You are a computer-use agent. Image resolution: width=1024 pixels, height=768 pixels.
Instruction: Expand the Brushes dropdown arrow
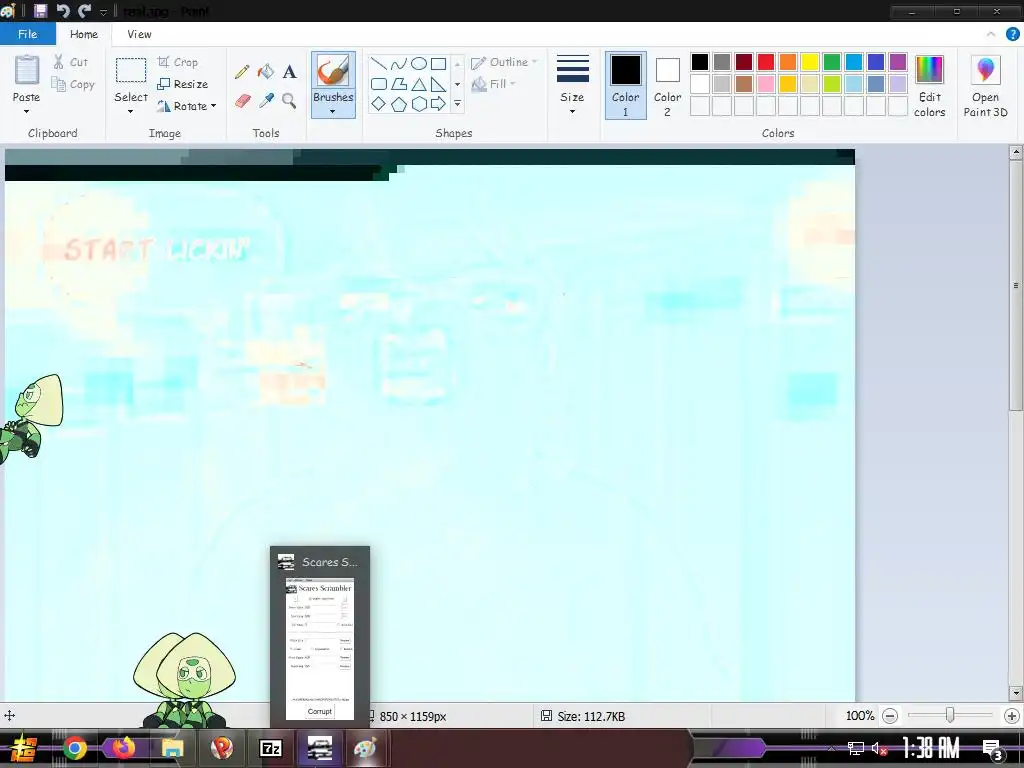pos(333,112)
